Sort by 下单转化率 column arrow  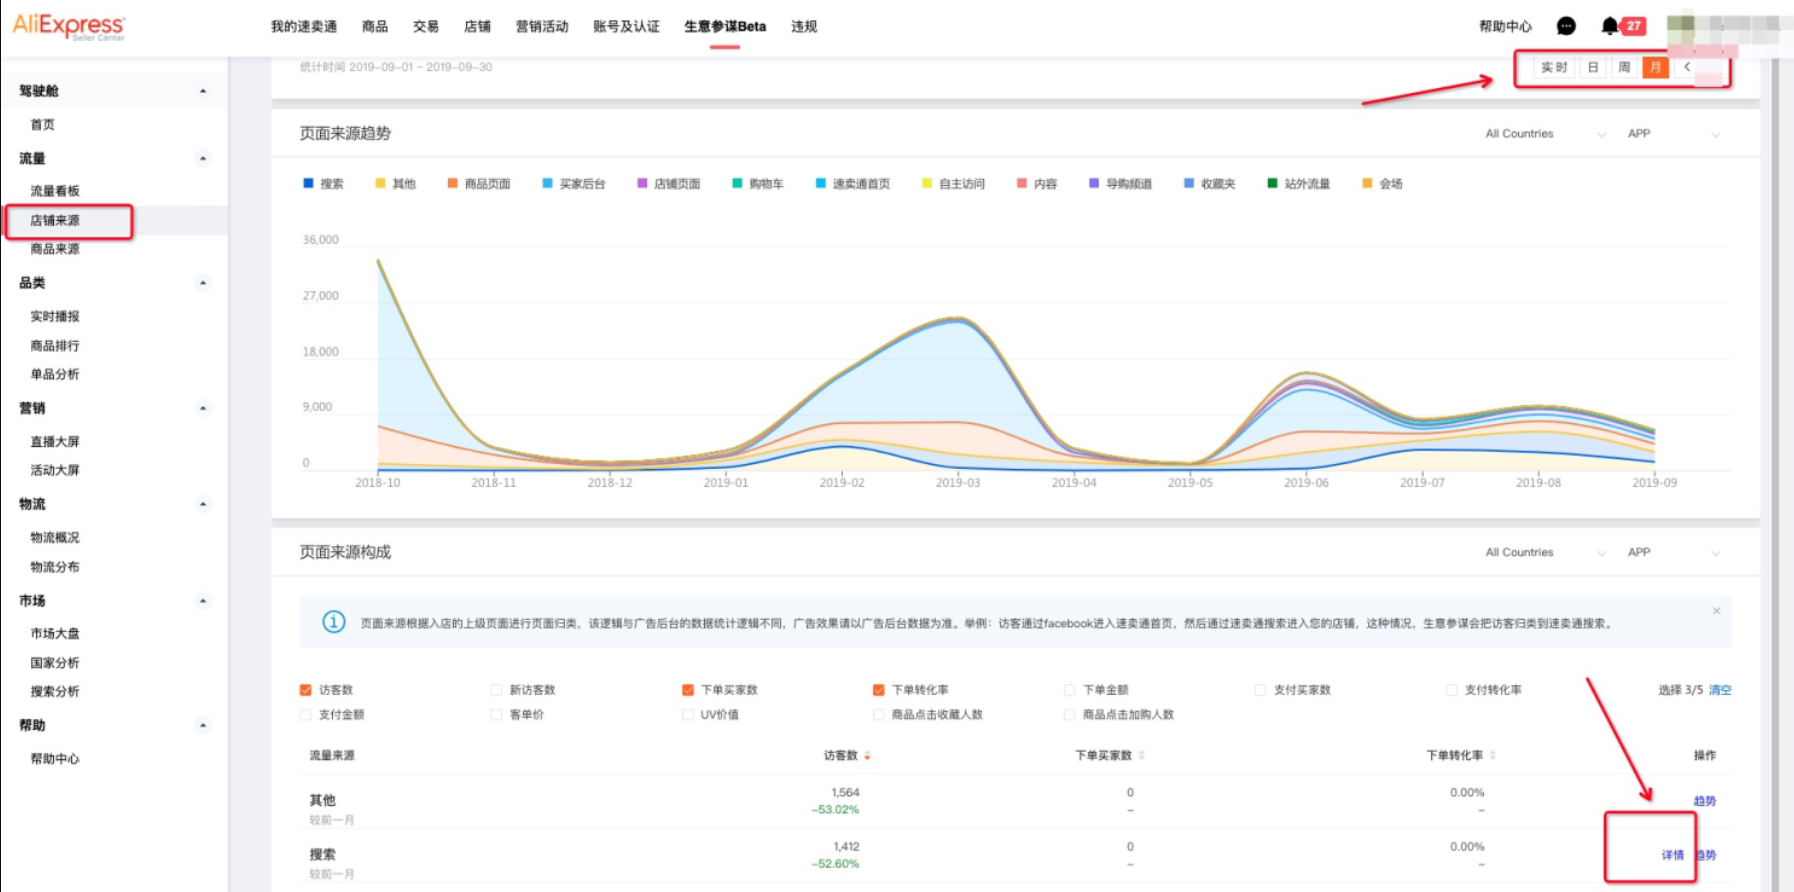pyautogui.click(x=1492, y=756)
